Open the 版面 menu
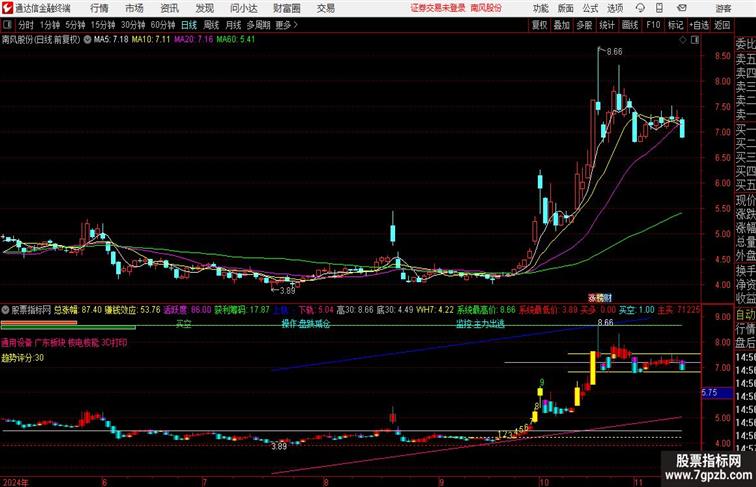The width and height of the screenshot is (756, 487). click(566, 8)
